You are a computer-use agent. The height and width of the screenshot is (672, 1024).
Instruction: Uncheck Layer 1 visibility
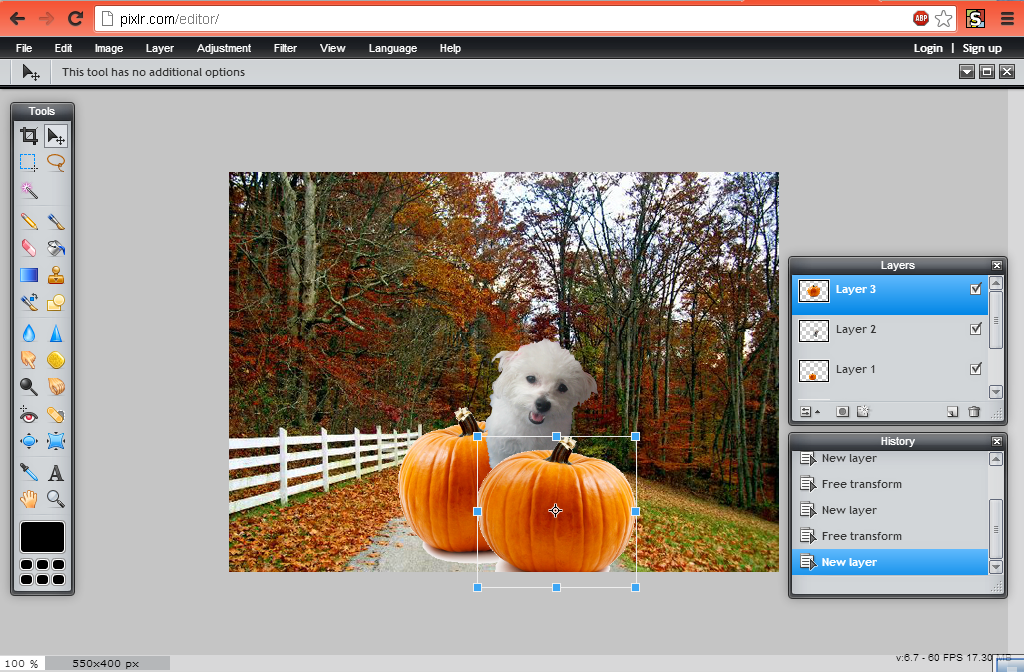pyautogui.click(x=976, y=368)
